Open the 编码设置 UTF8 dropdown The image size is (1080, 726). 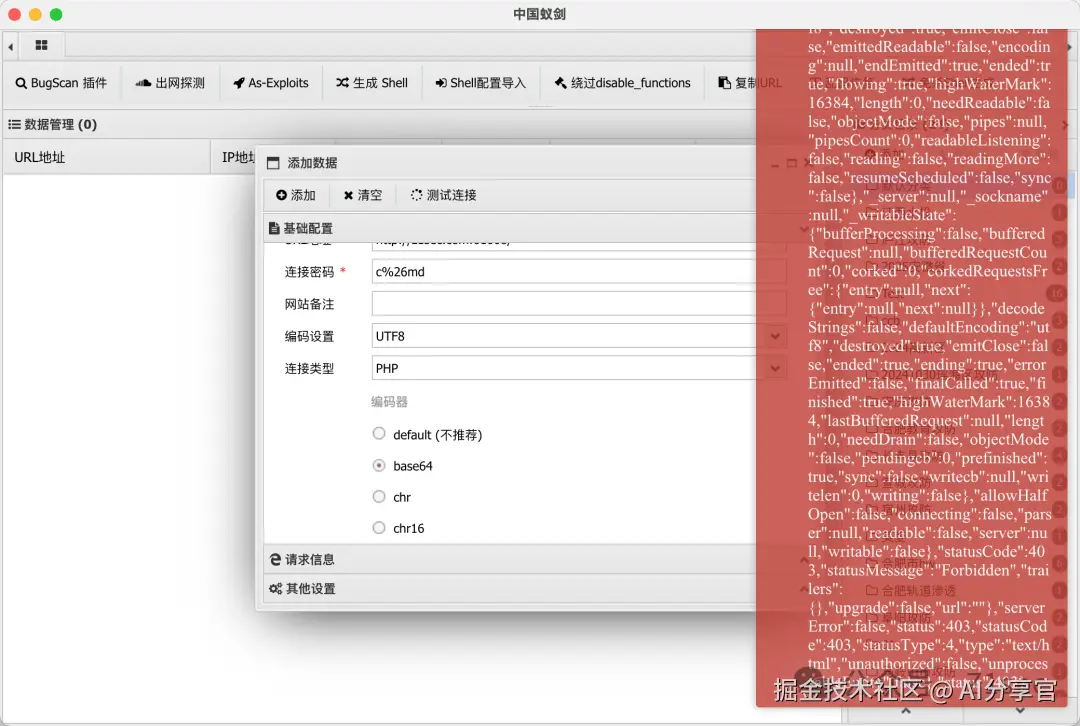(775, 336)
